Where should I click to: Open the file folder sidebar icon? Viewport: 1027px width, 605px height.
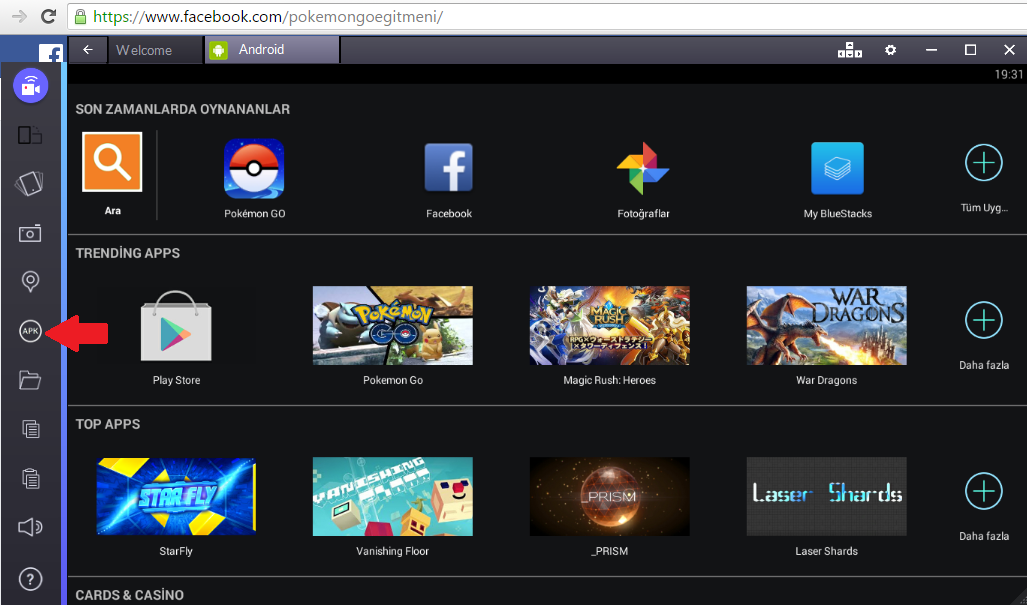(30, 380)
